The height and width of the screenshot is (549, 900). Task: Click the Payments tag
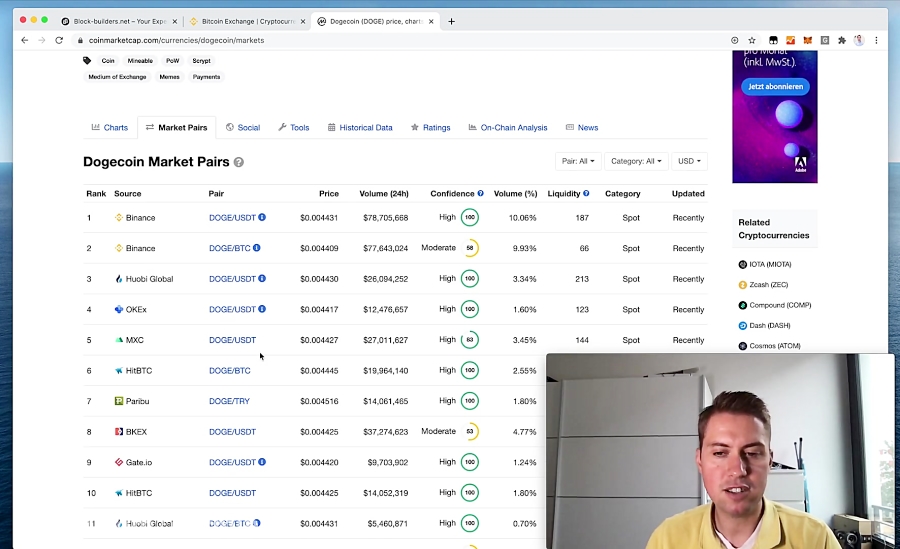207,76
